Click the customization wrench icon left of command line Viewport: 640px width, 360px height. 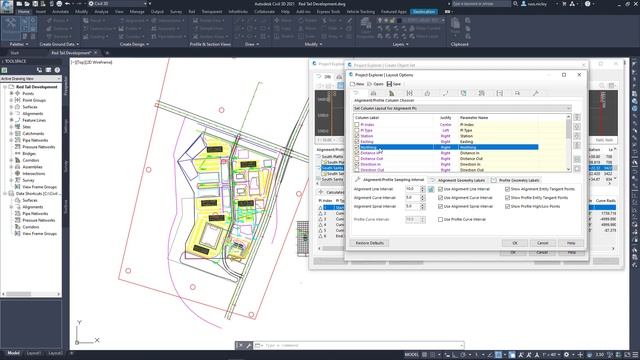coord(249,345)
